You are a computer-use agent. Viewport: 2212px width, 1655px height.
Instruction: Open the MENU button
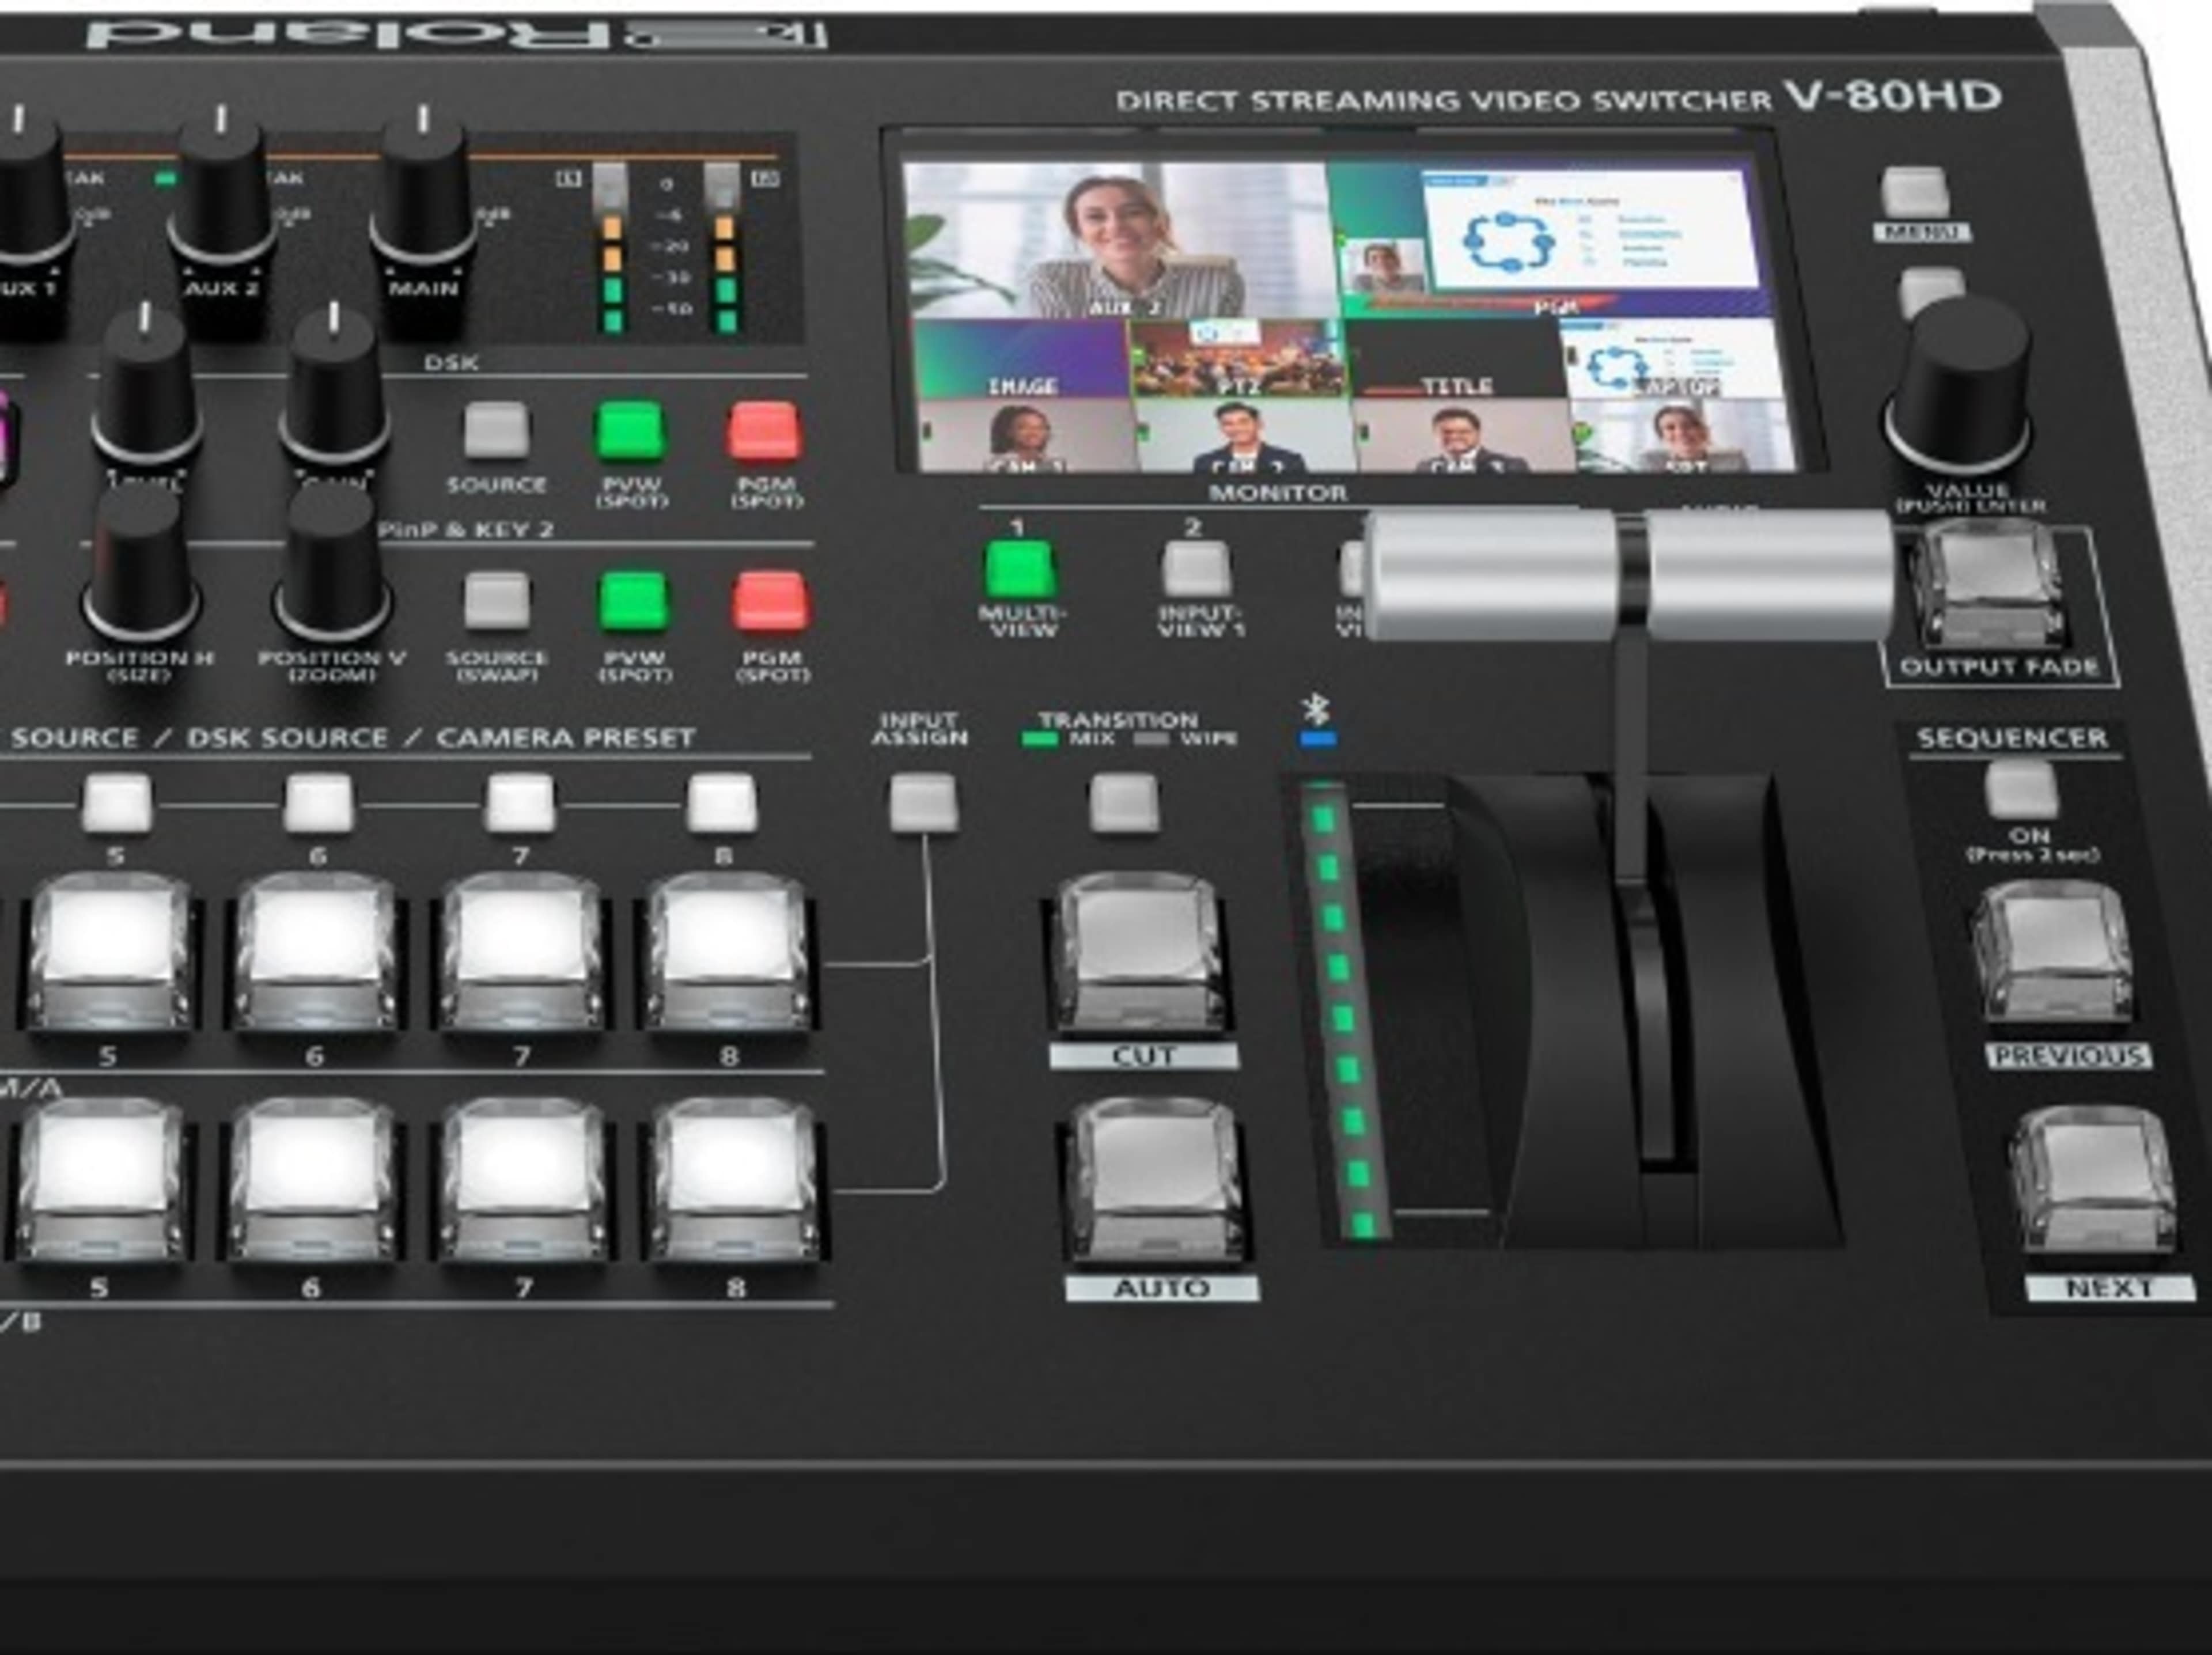1914,192
